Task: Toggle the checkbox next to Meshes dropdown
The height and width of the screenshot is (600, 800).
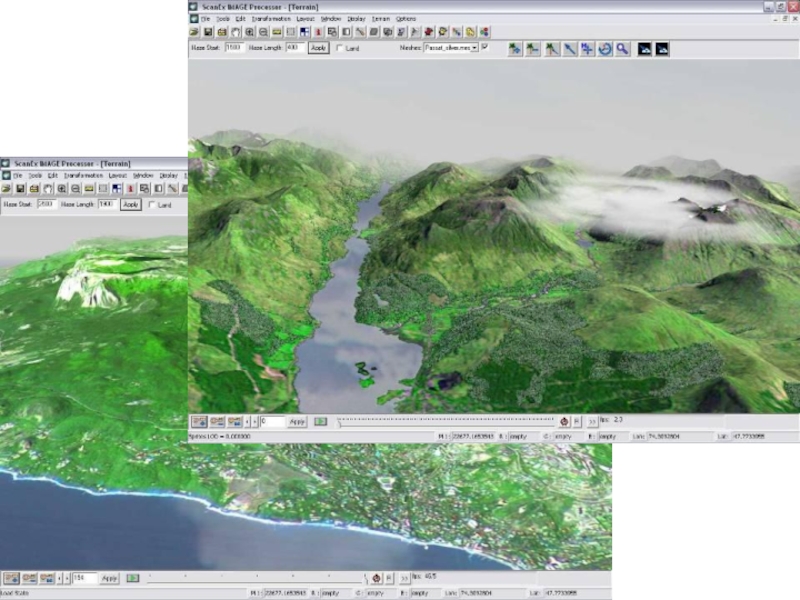Action: (x=485, y=47)
